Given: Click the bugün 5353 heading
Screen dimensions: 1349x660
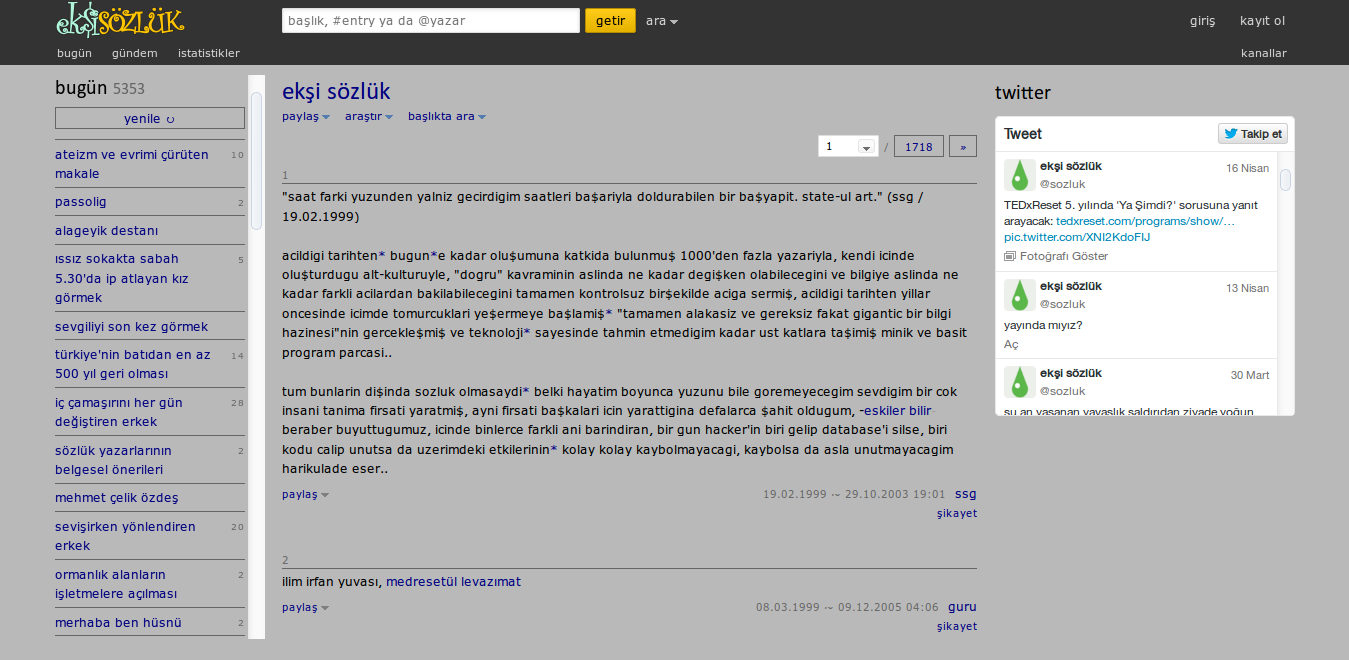Looking at the screenshot, I should 100,88.
